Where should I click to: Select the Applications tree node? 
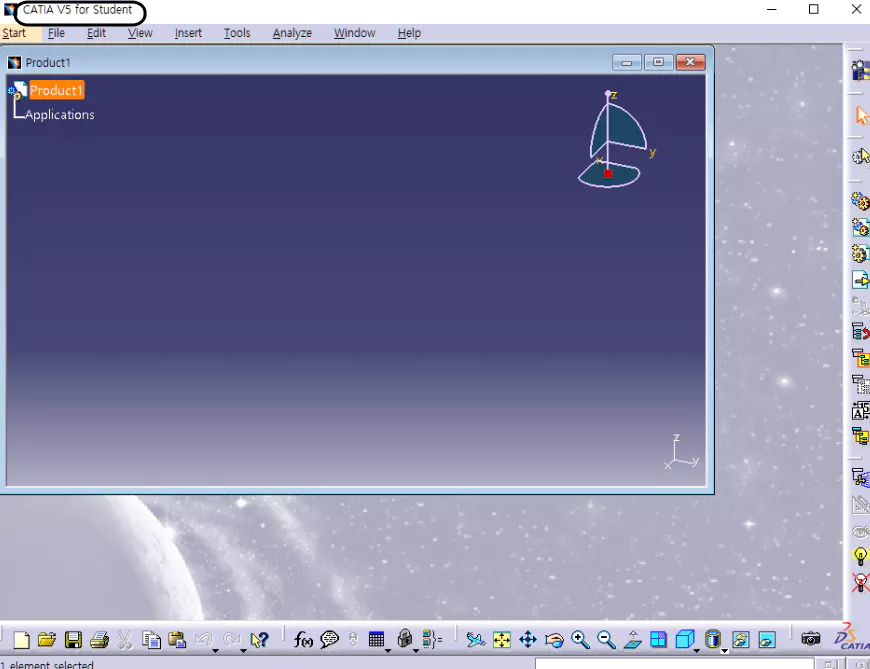(x=59, y=115)
